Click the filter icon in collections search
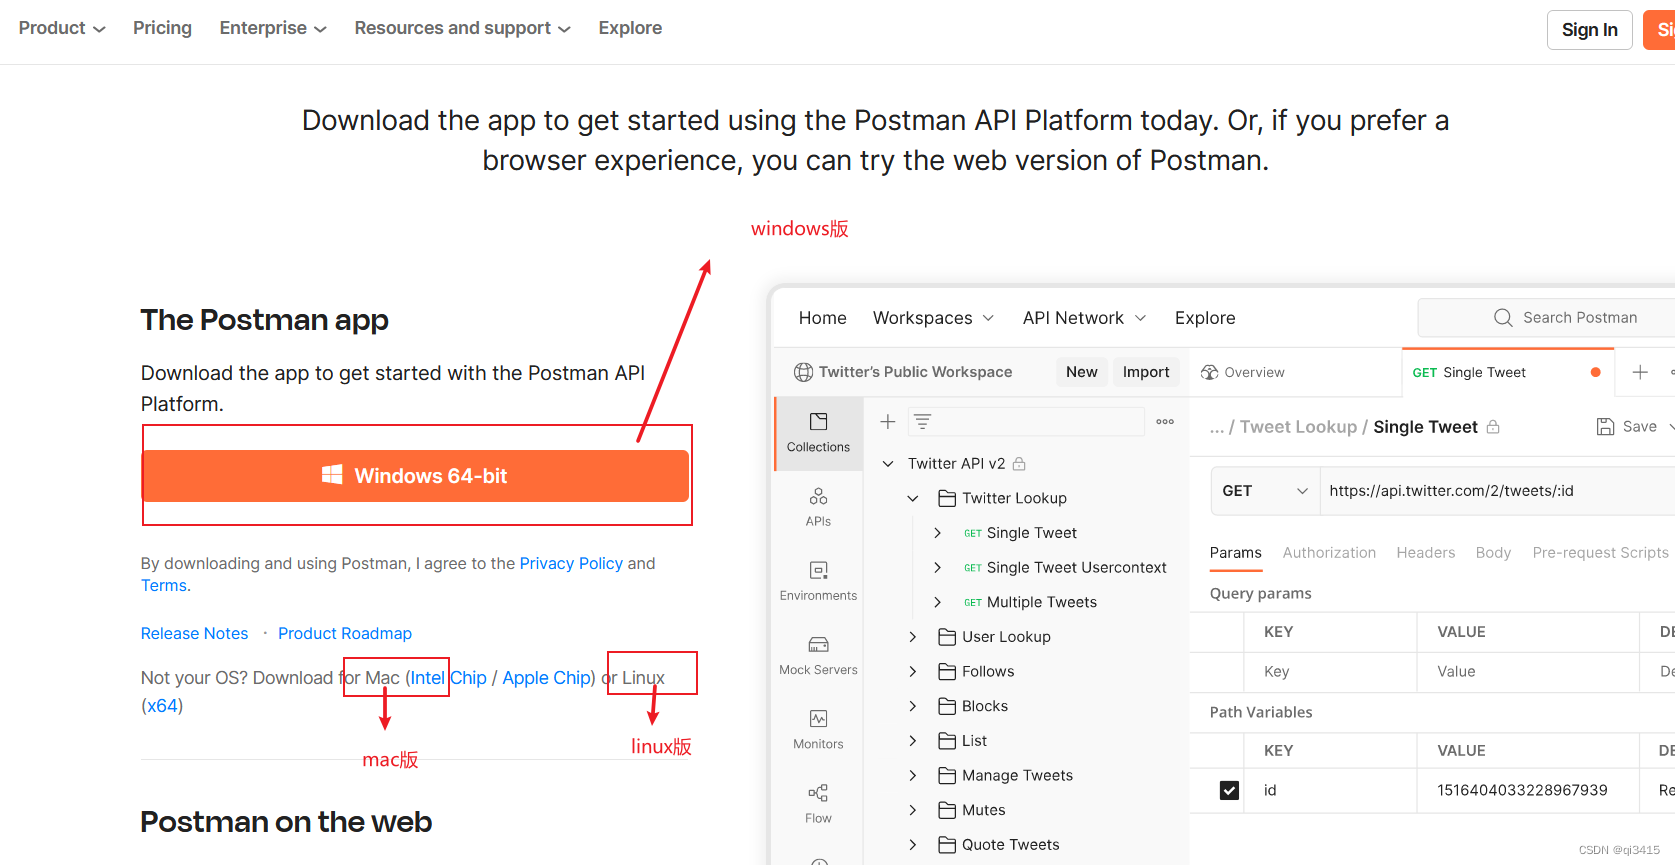1675x865 pixels. point(922,422)
